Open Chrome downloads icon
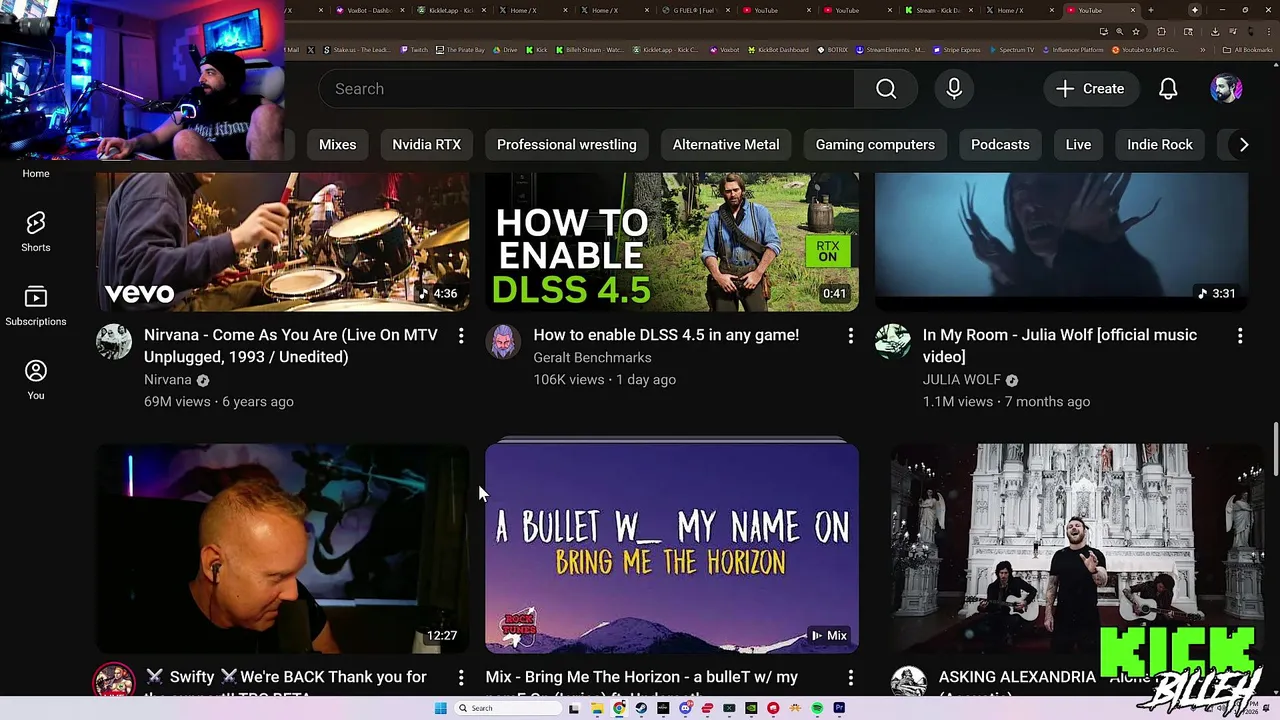Image resolution: width=1280 pixels, height=720 pixels. [x=1214, y=31]
